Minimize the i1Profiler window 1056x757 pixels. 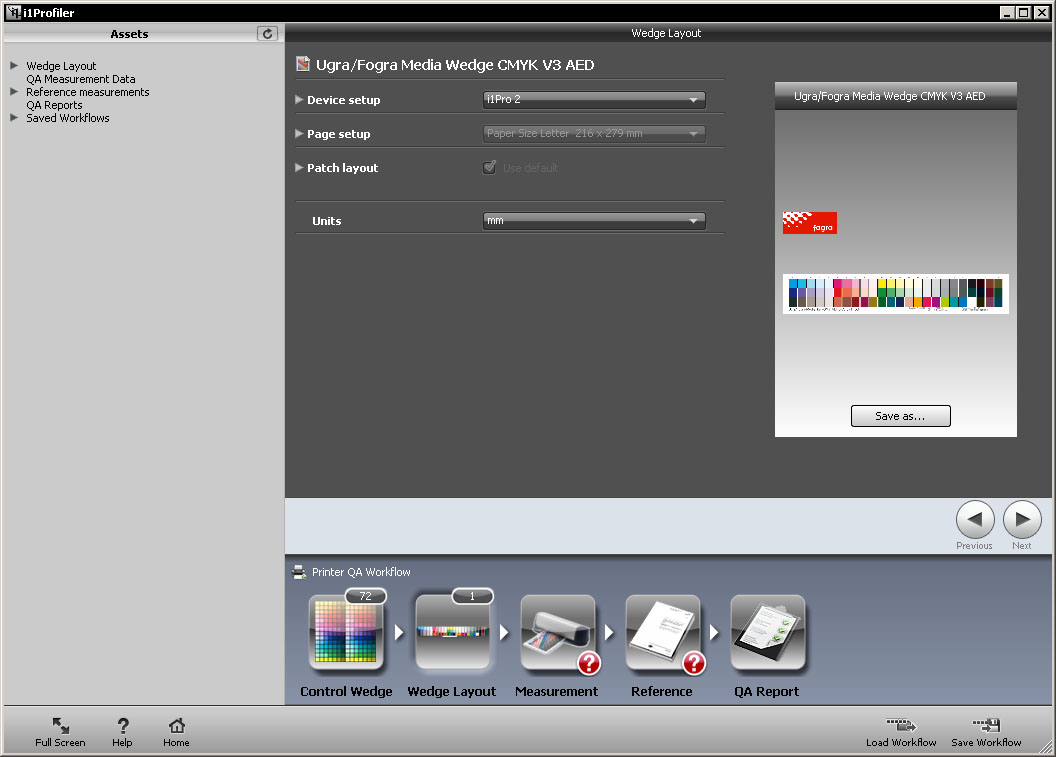(1007, 12)
